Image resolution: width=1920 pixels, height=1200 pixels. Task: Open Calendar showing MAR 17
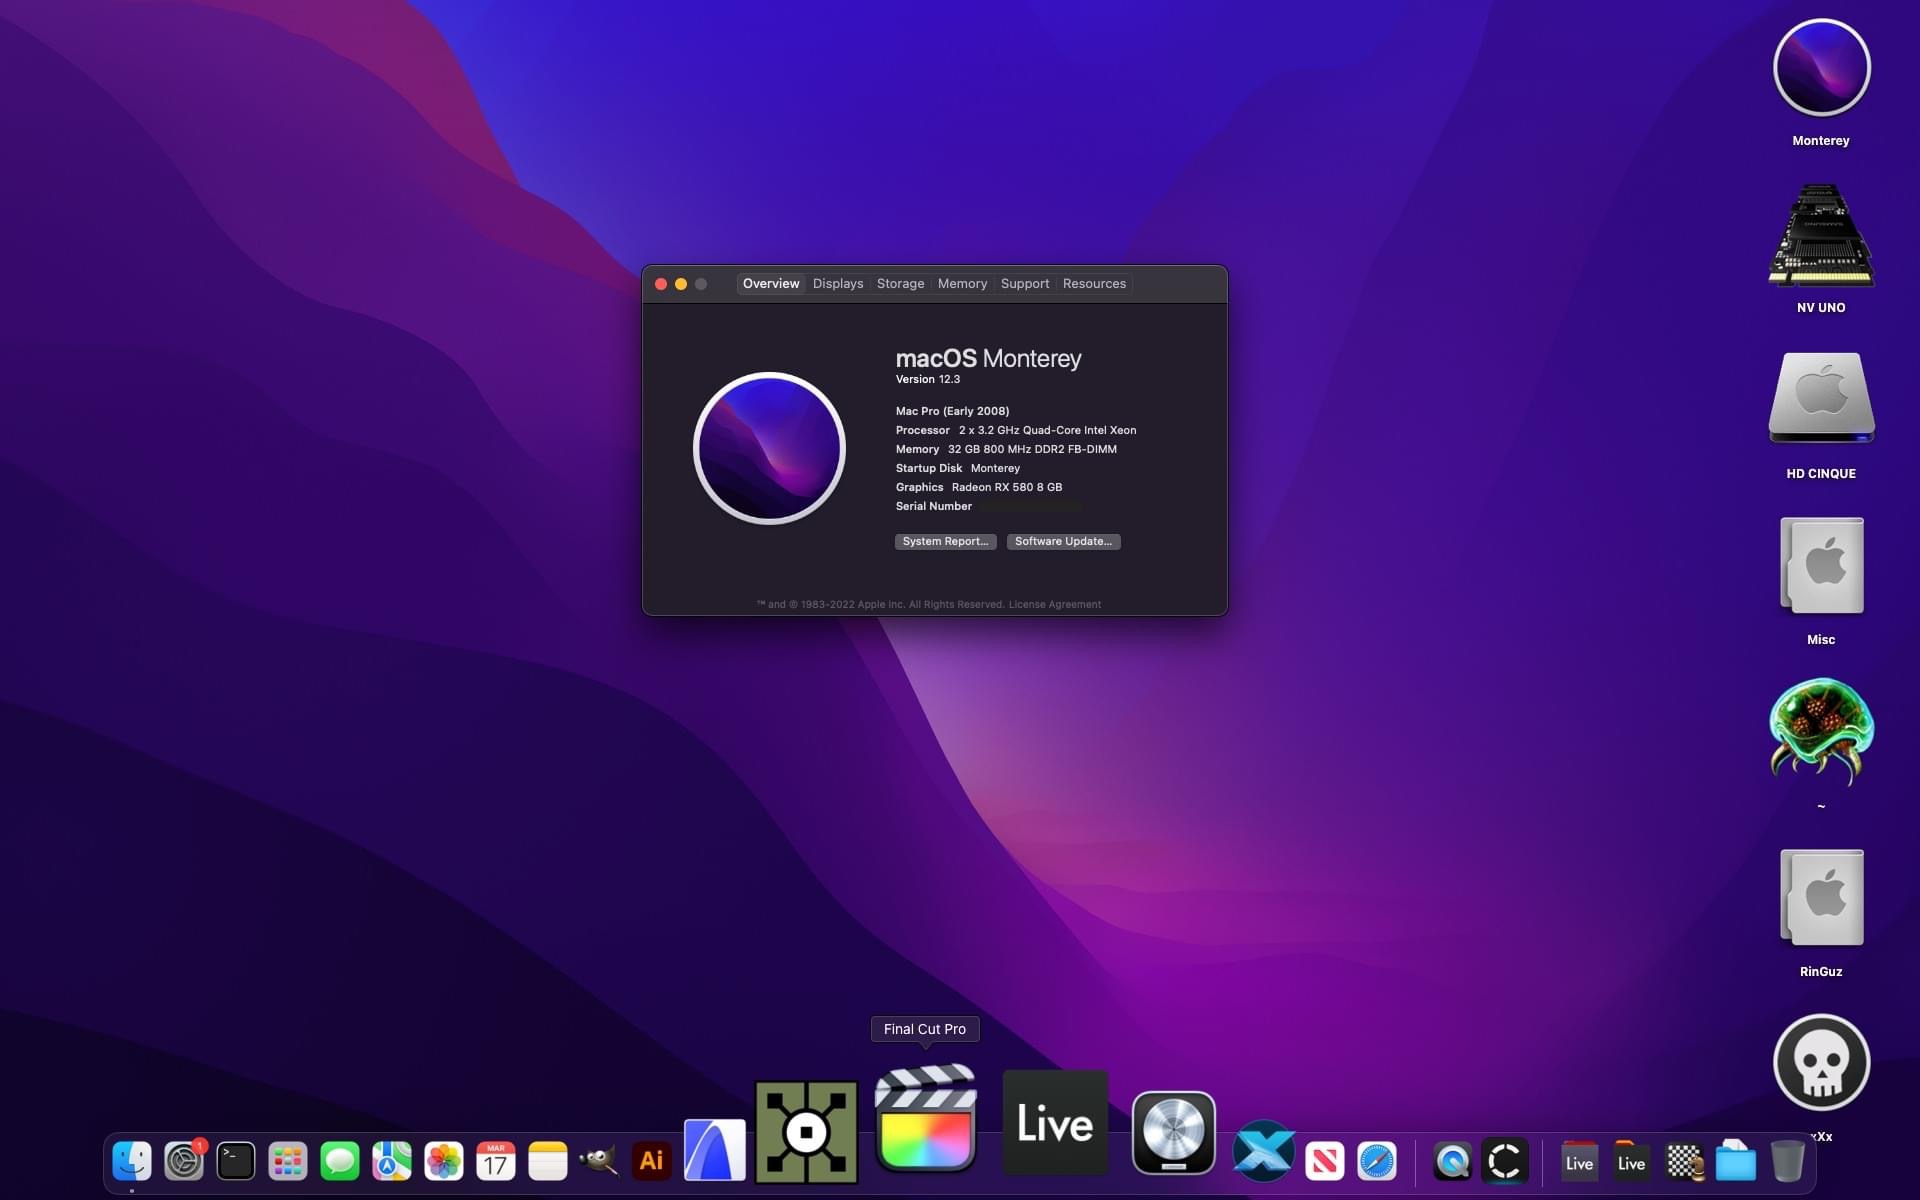(x=496, y=1161)
